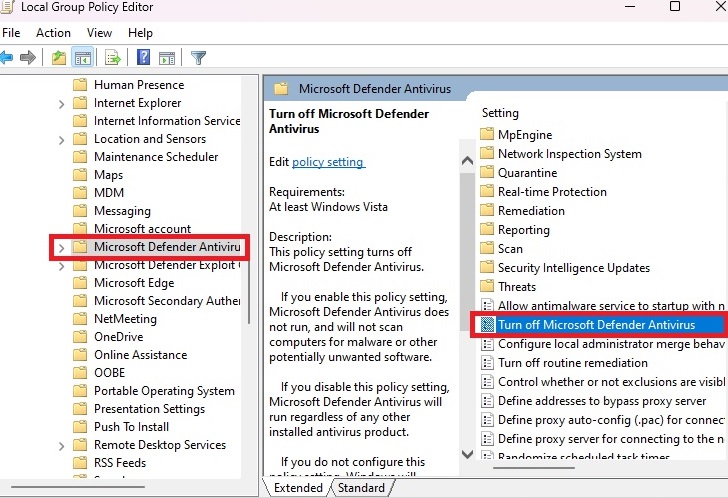Select Messaging in the tree
728x498 pixels.
coord(123,211)
